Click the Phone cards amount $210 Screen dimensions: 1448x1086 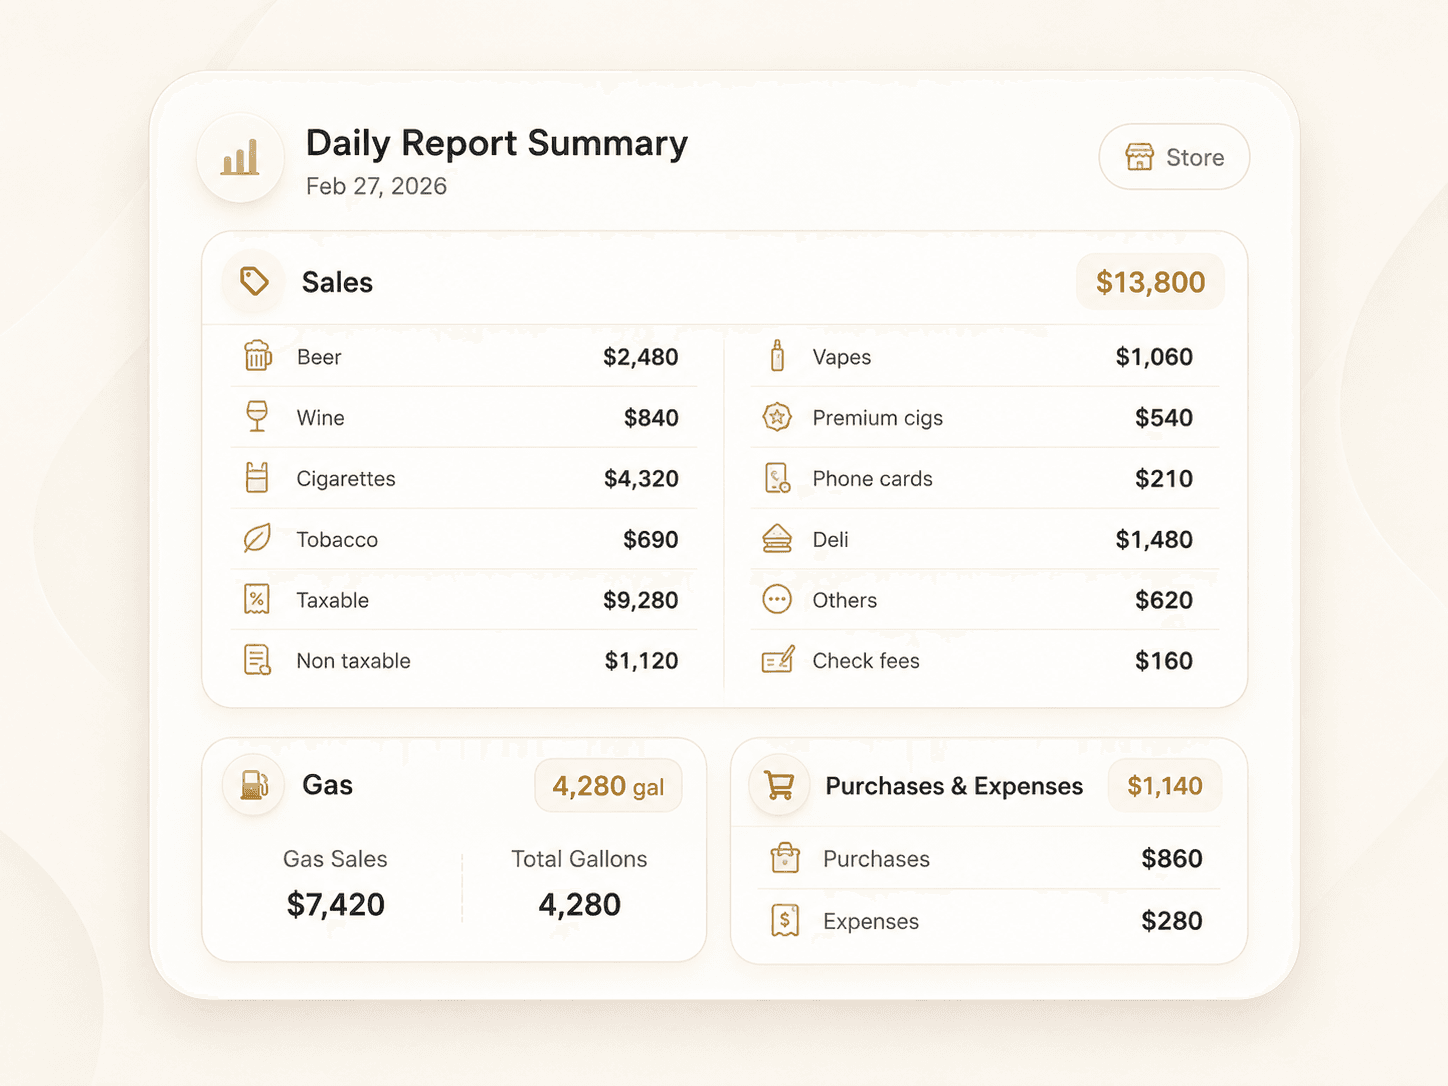click(1164, 479)
